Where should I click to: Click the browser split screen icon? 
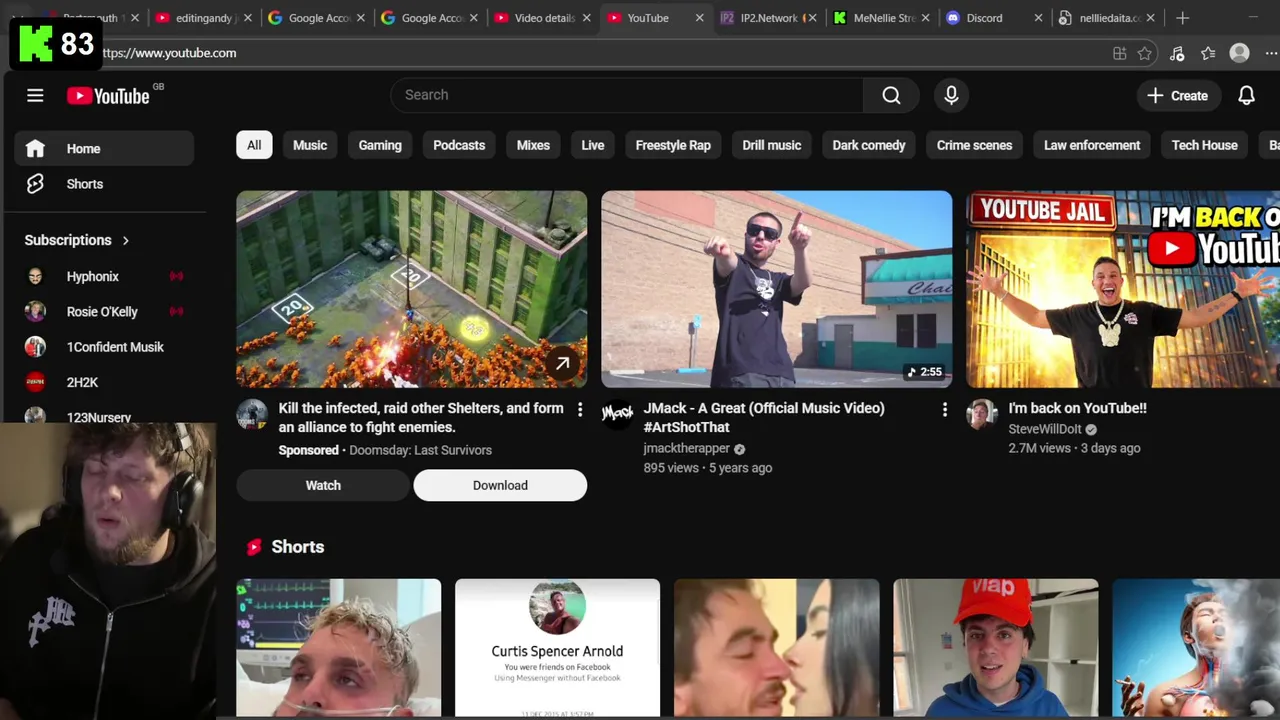pyautogui.click(x=1119, y=53)
